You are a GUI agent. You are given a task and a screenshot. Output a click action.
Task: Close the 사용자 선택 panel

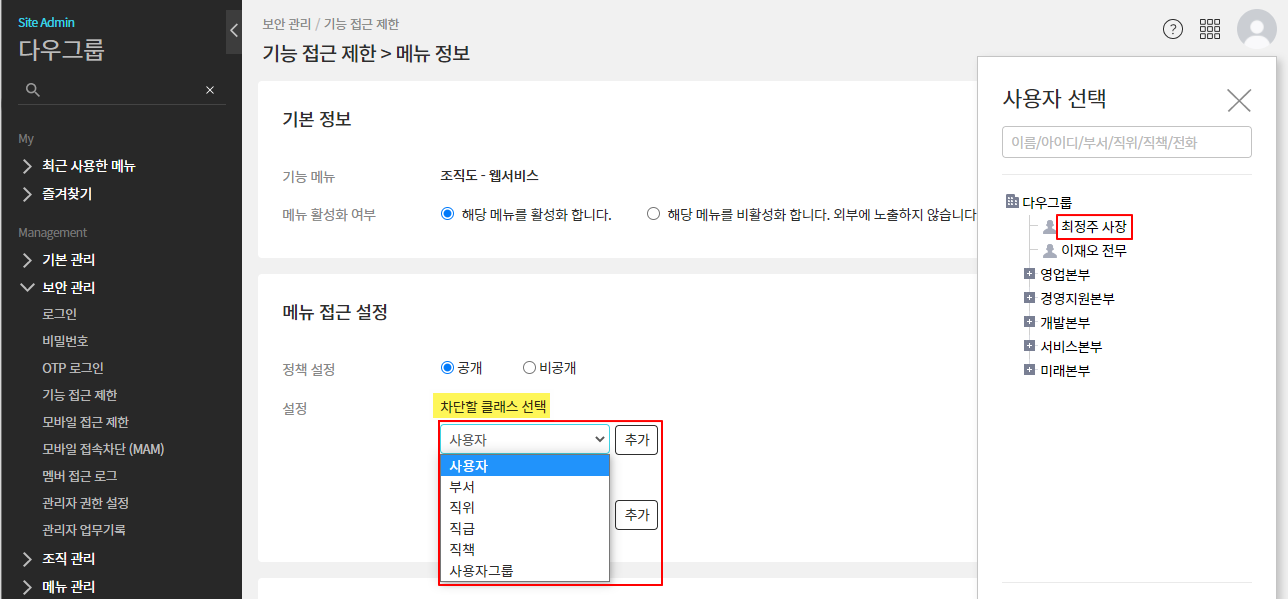click(x=1238, y=100)
